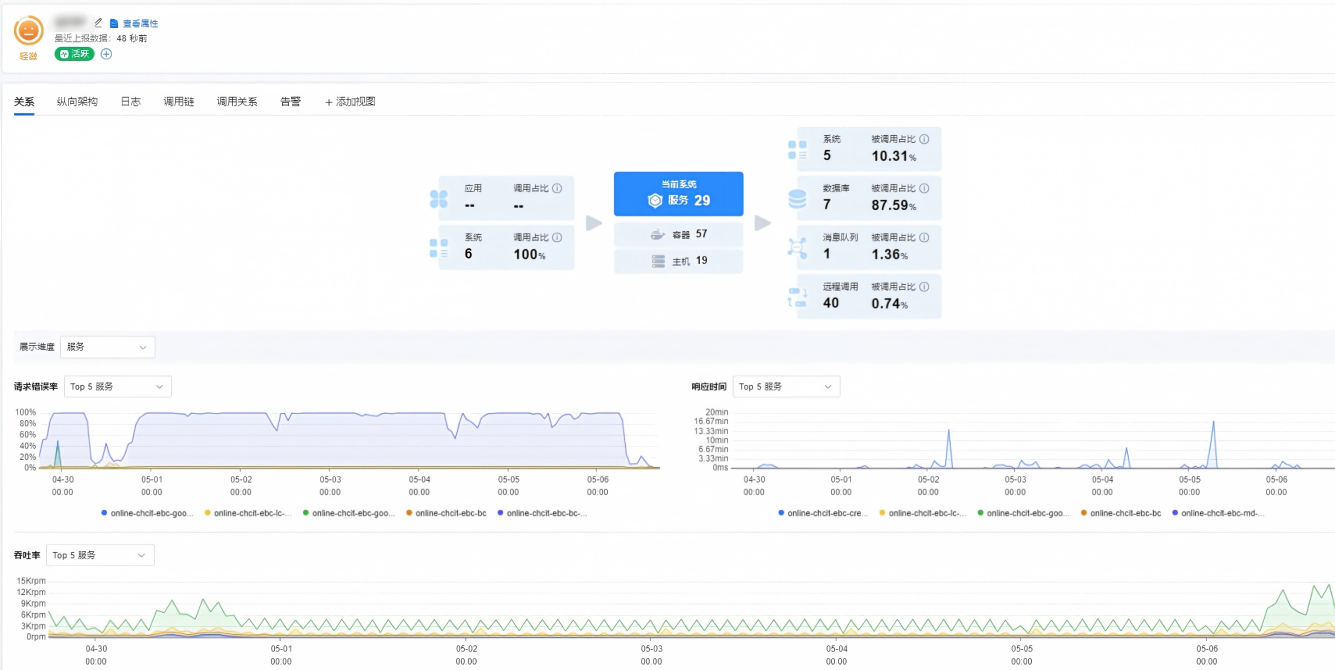Click info icon for 消息队列 被调用占比
1335x670 pixels.
coord(924,237)
